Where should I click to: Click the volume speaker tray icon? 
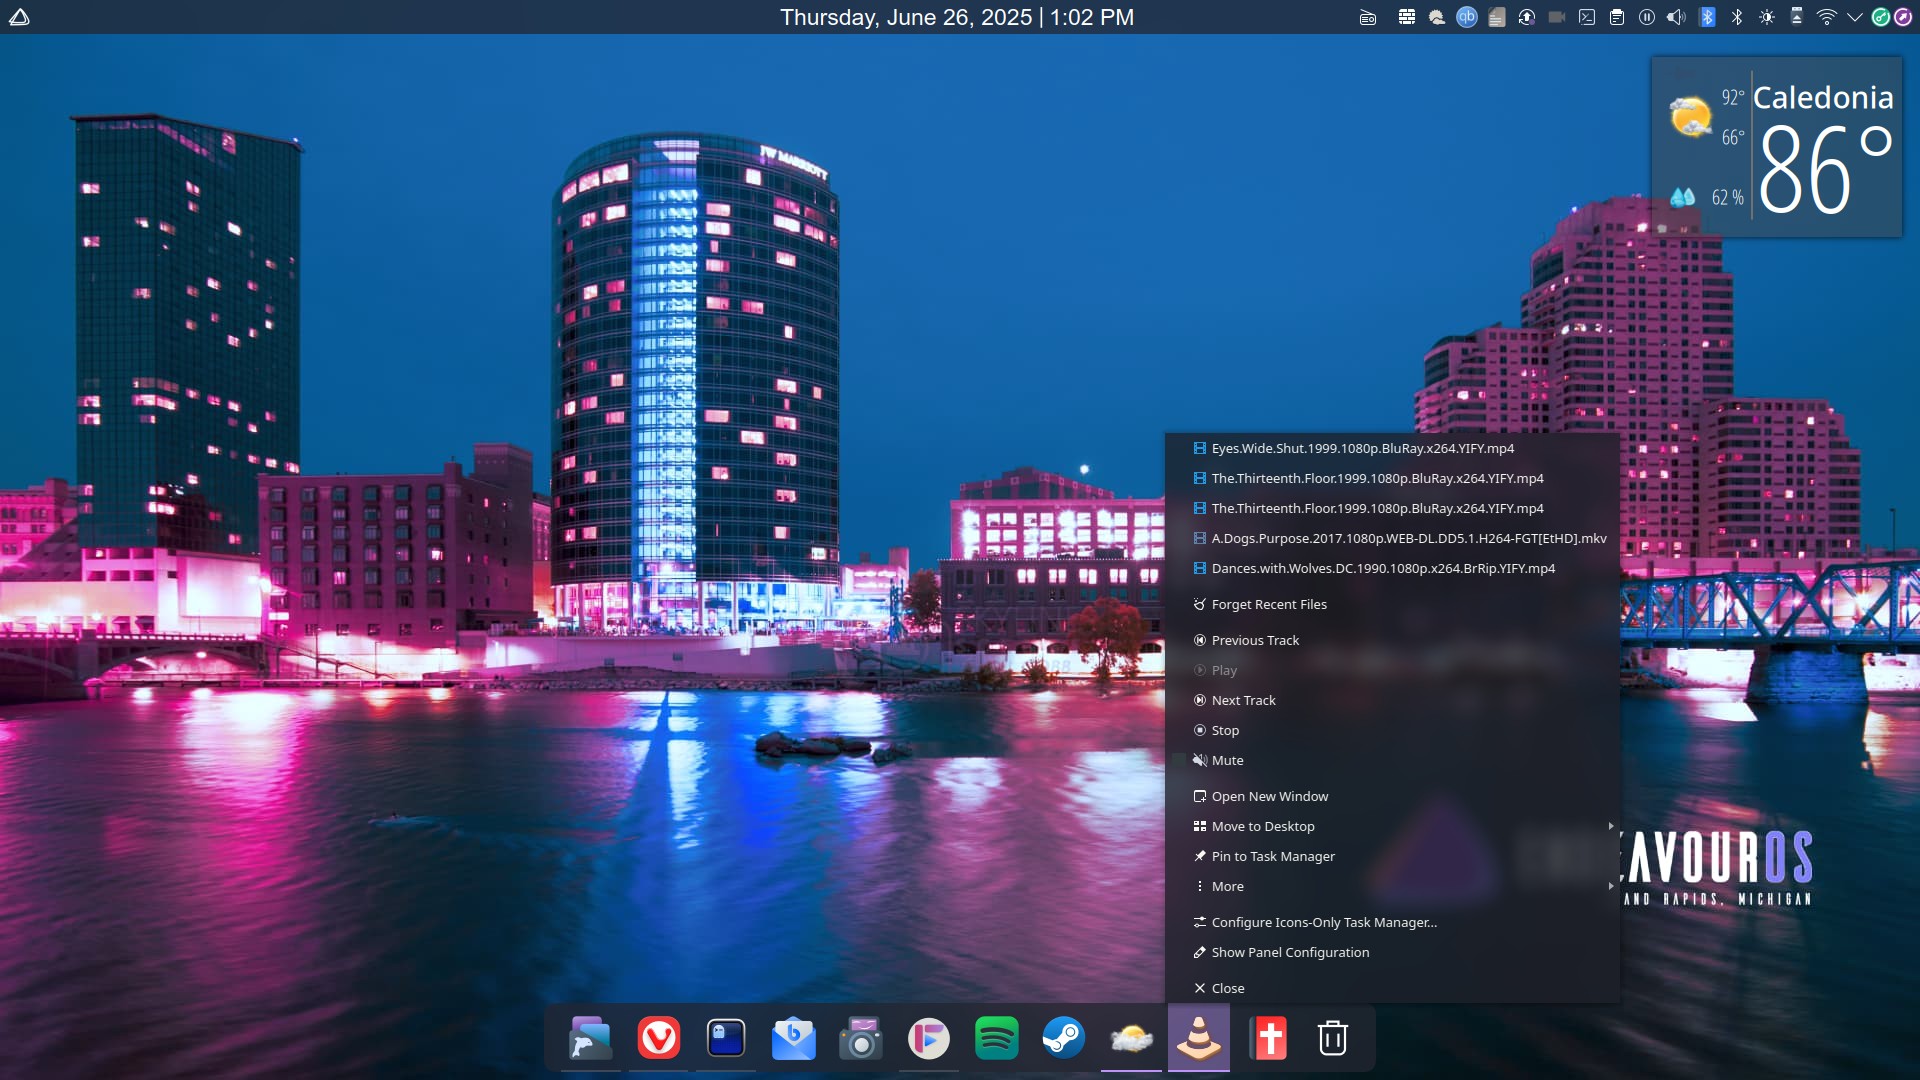(x=1676, y=17)
